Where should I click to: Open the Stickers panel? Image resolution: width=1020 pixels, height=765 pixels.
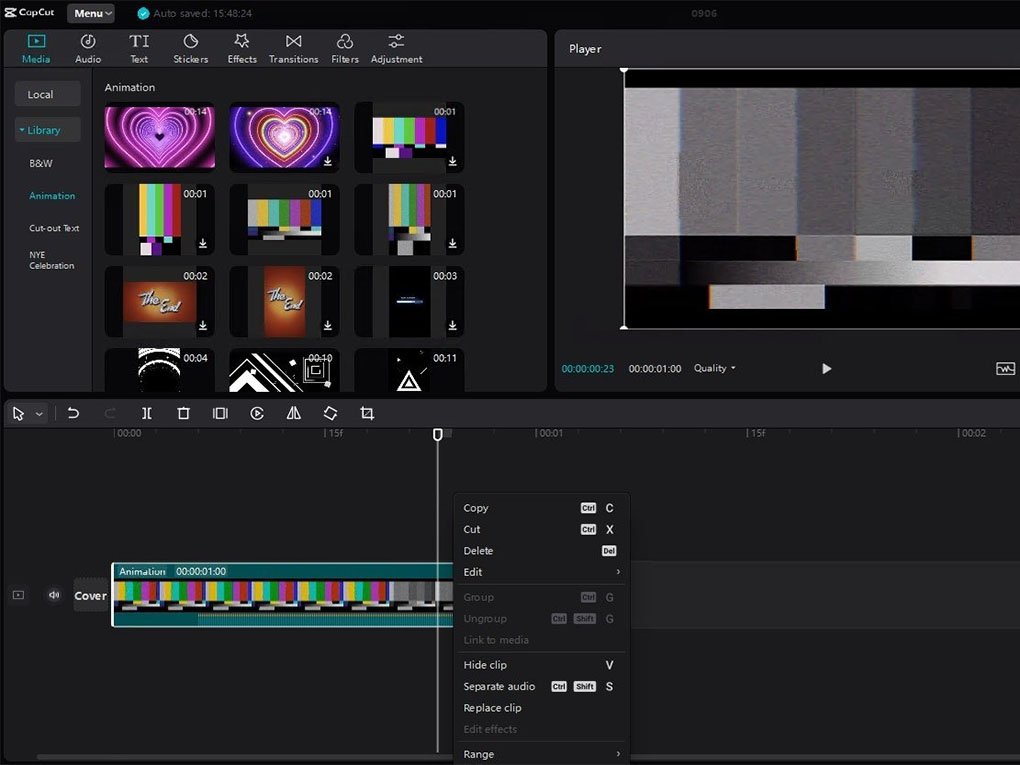(x=190, y=48)
